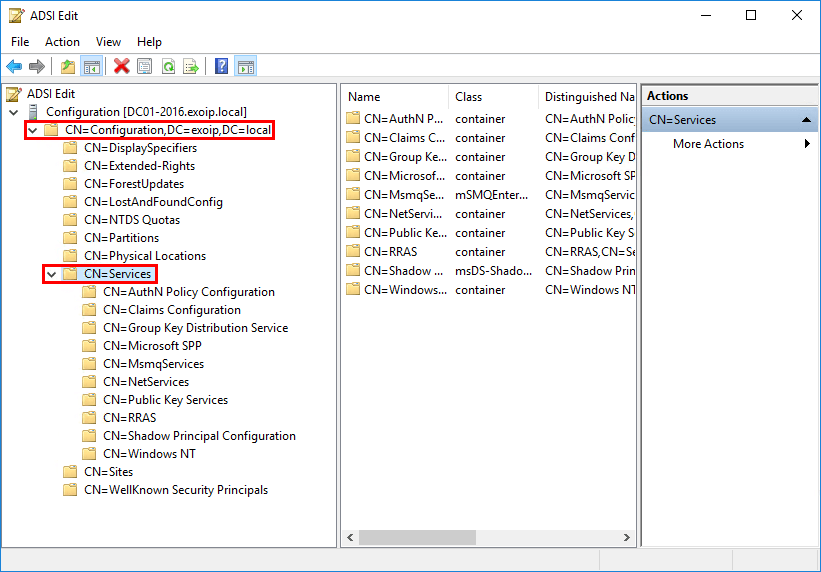Click the ADSI Edit root node icon
Screen dimensions: 821x572
point(14,94)
